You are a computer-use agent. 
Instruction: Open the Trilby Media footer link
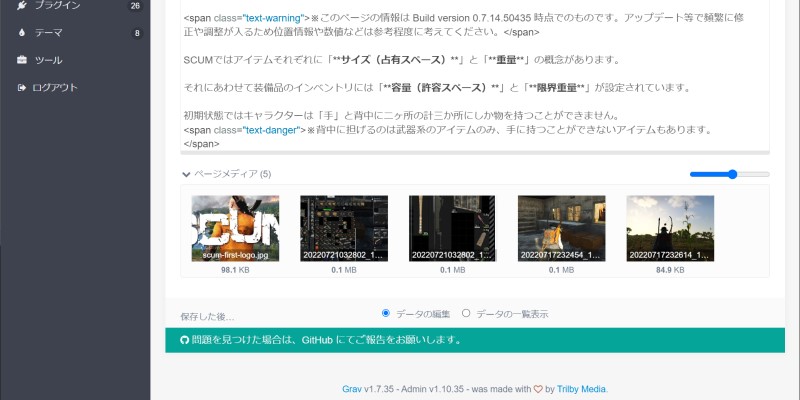pos(581,389)
